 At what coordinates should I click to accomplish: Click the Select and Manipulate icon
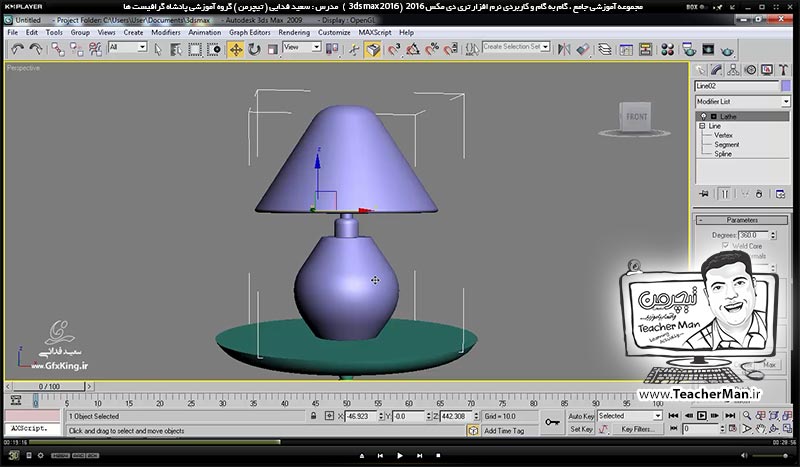[x=354, y=50]
